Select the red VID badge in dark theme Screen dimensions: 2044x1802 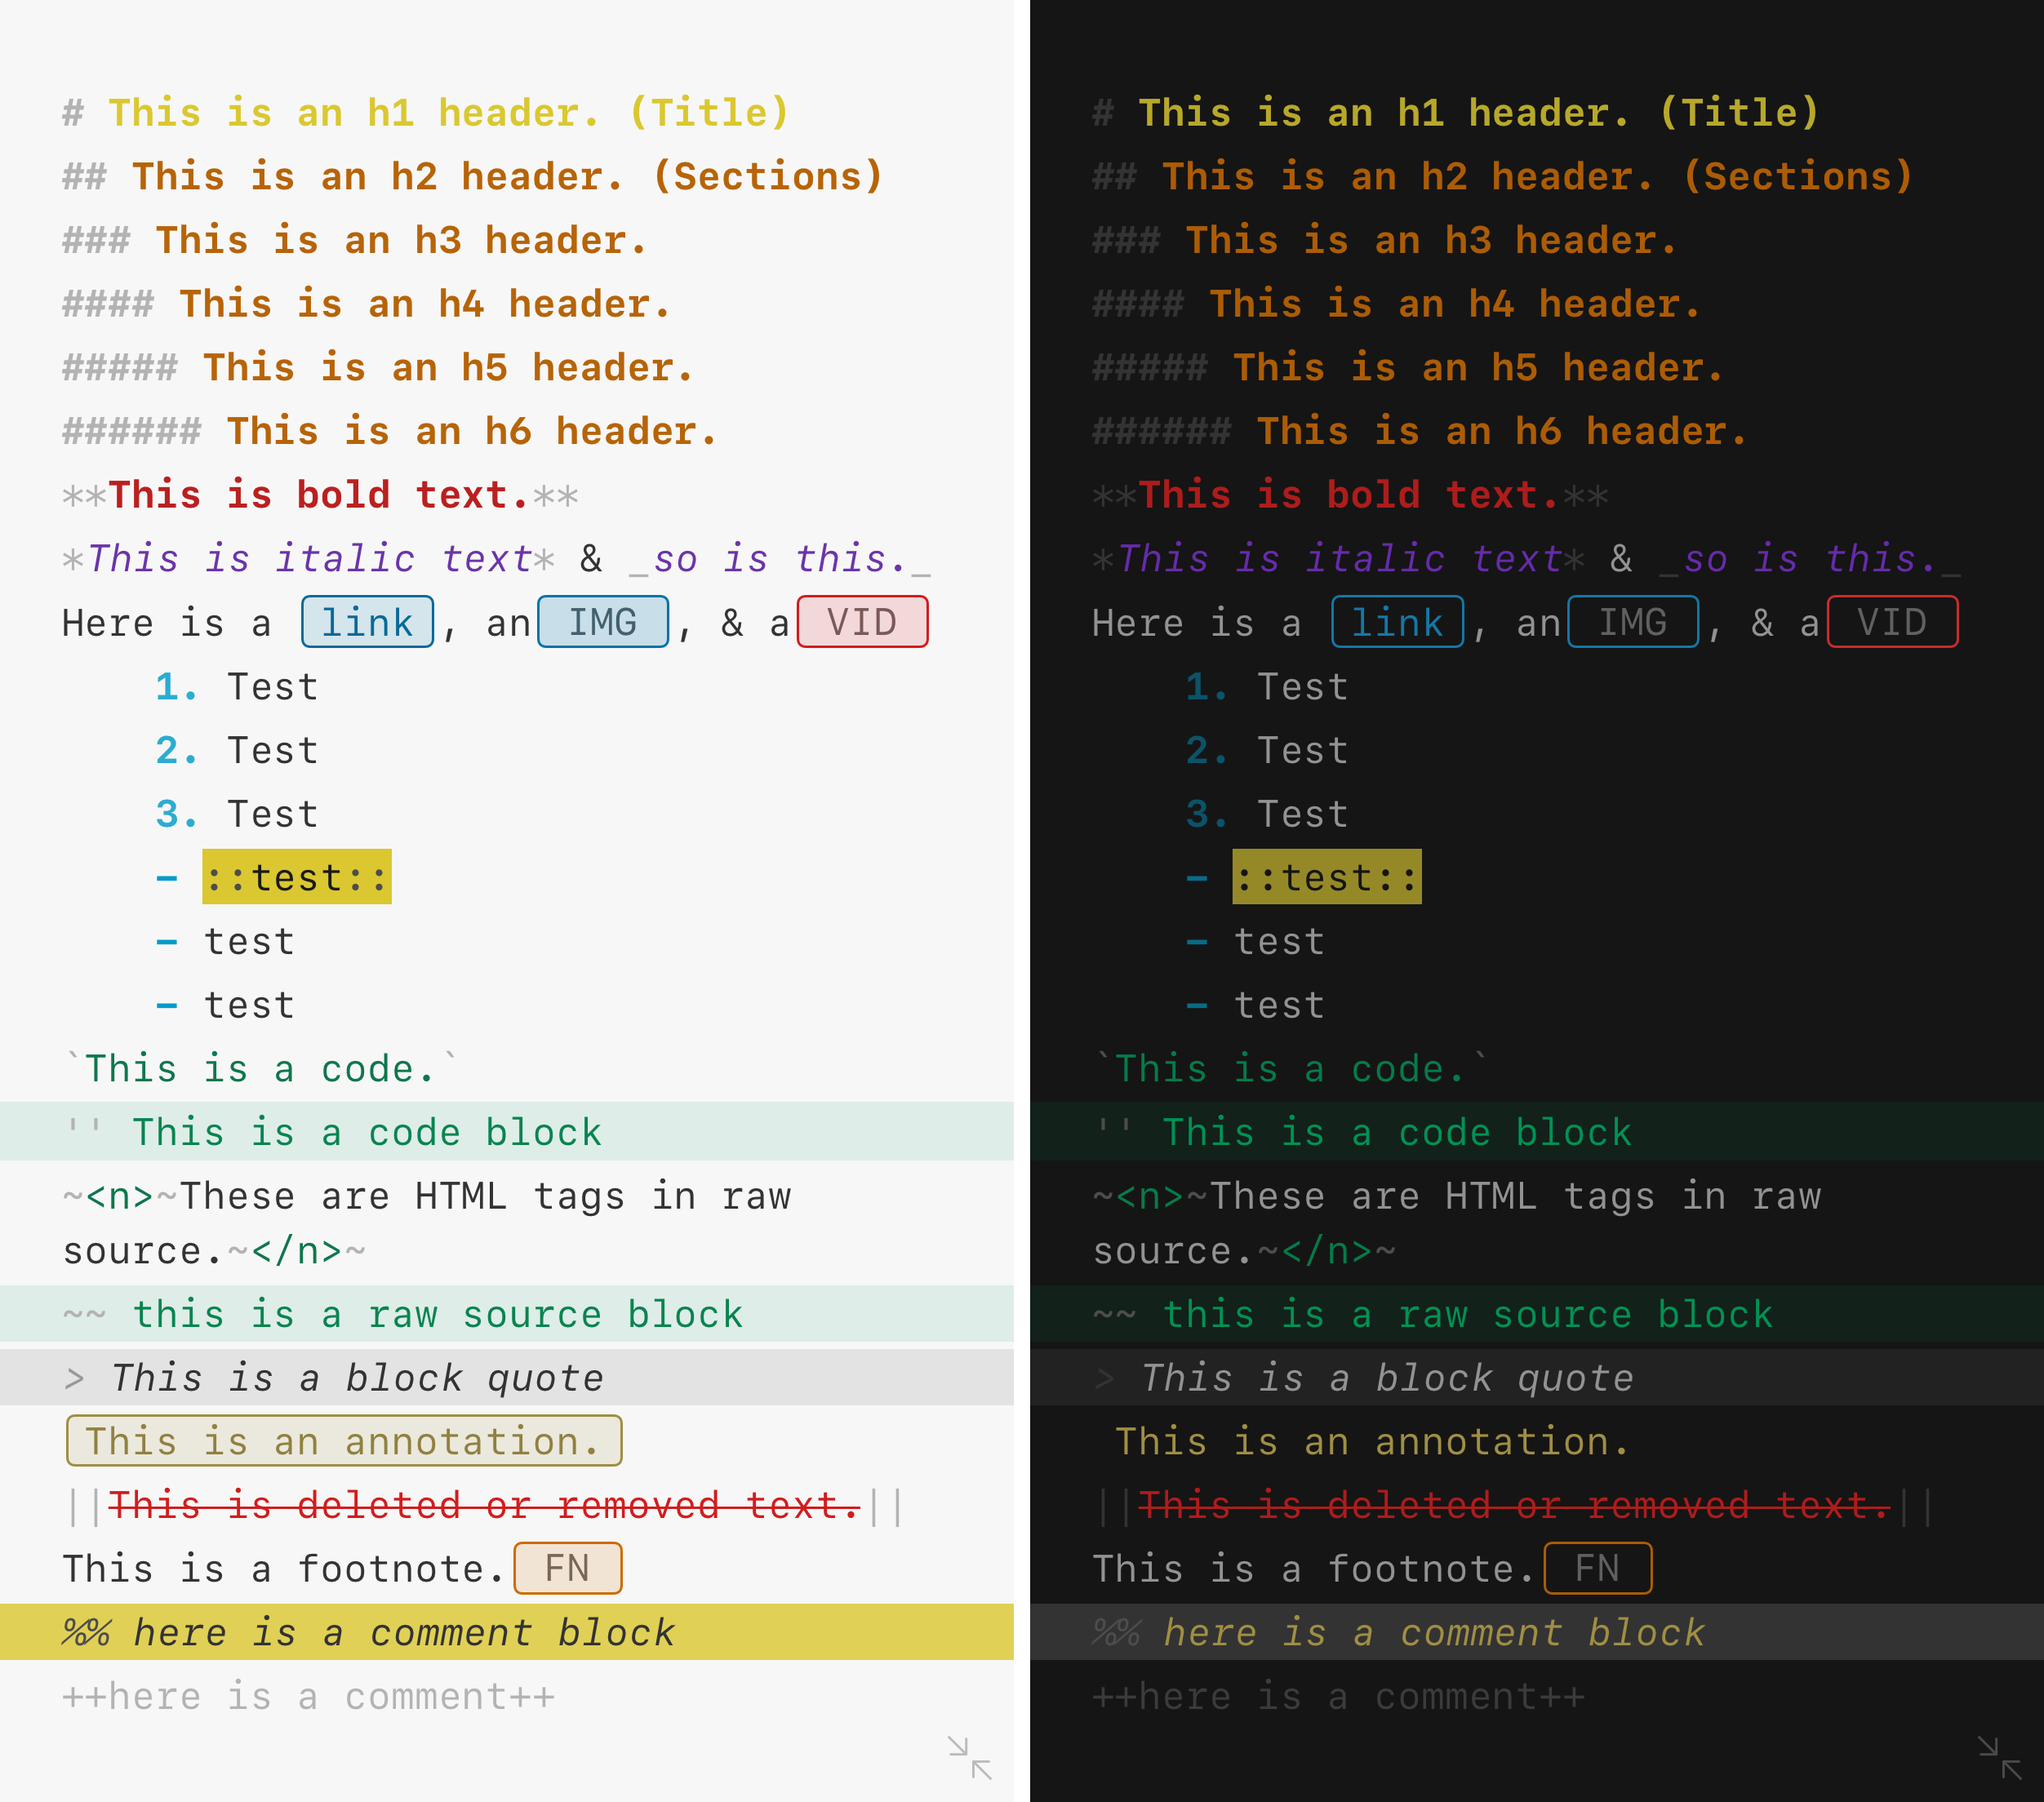[1893, 622]
